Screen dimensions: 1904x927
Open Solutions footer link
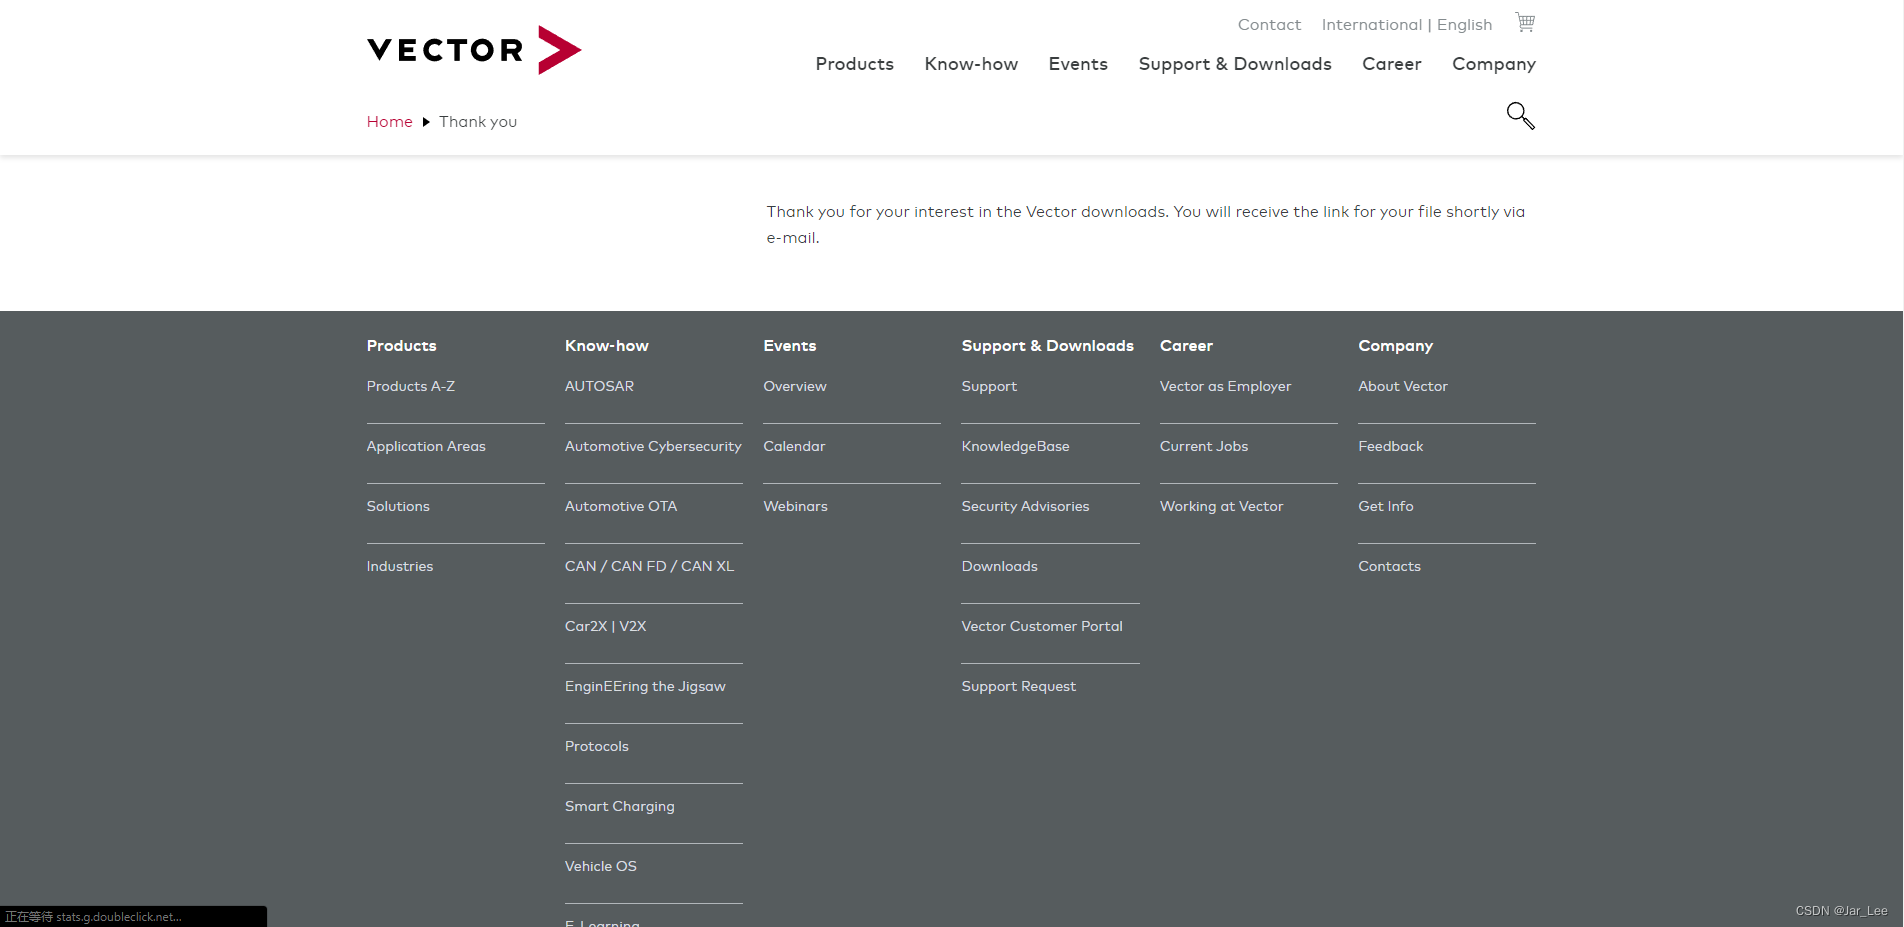[x=398, y=506]
